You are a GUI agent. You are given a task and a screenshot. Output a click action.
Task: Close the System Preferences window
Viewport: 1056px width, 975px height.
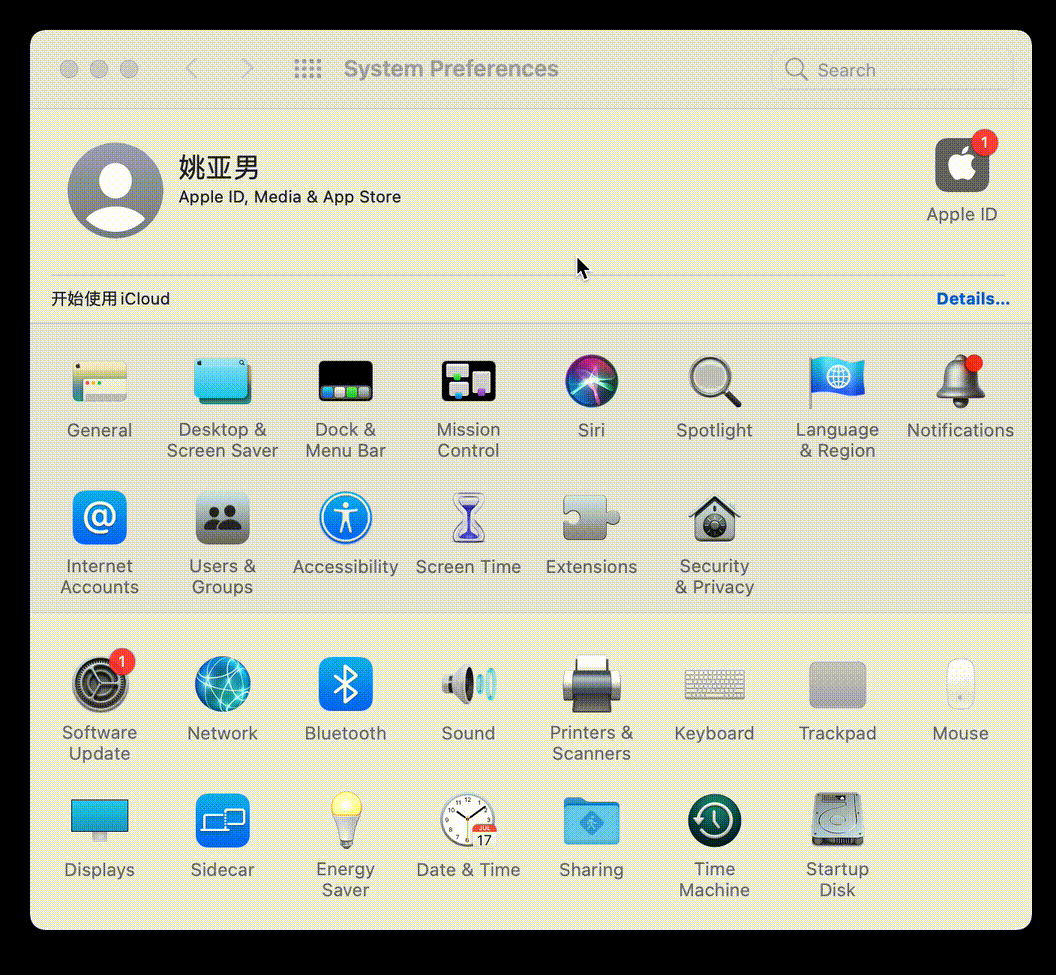tap(69, 69)
